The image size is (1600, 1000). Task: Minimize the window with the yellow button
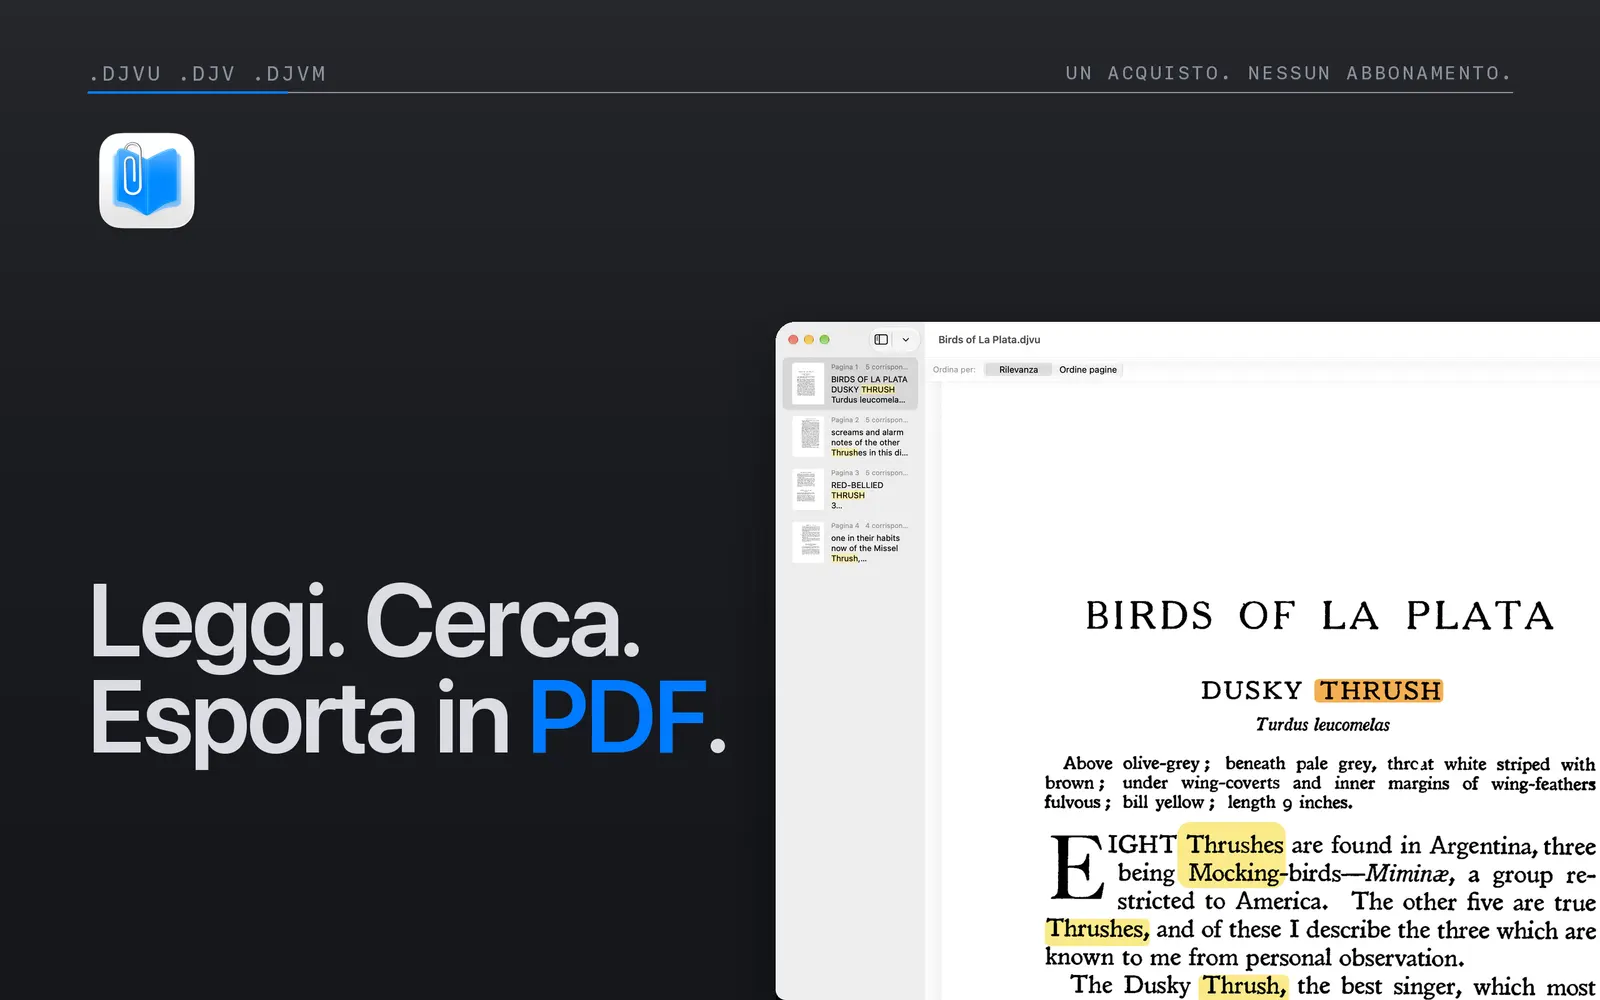click(x=809, y=340)
